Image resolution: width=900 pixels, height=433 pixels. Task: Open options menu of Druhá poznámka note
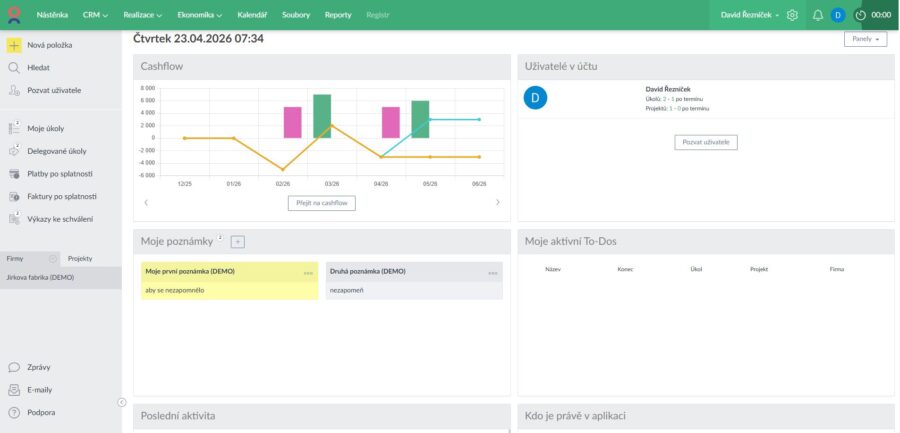(493, 273)
